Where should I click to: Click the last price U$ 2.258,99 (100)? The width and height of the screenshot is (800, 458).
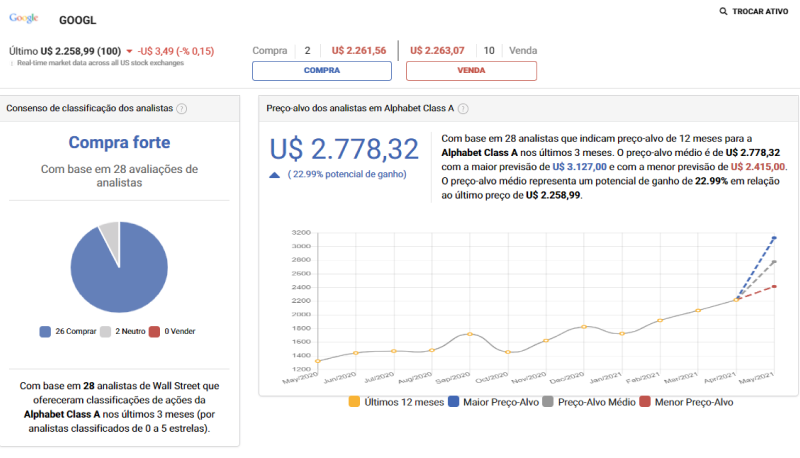pyautogui.click(x=81, y=51)
